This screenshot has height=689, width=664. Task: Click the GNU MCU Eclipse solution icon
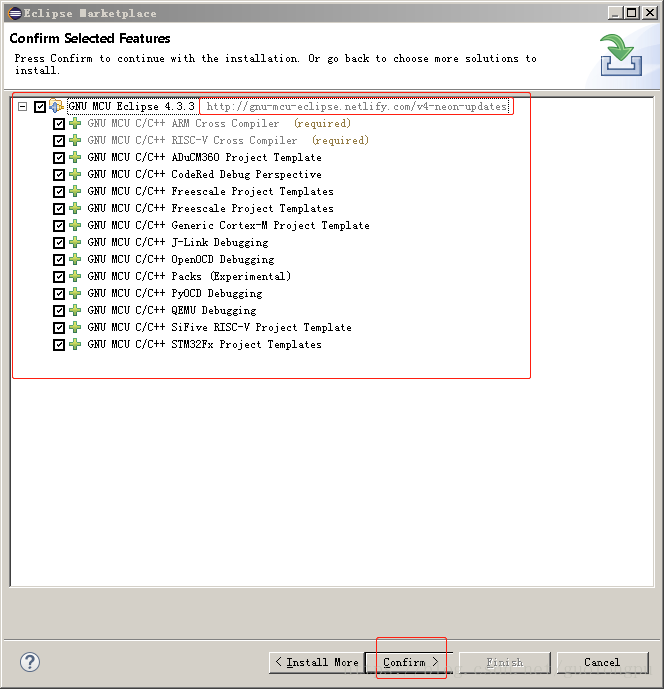56,106
